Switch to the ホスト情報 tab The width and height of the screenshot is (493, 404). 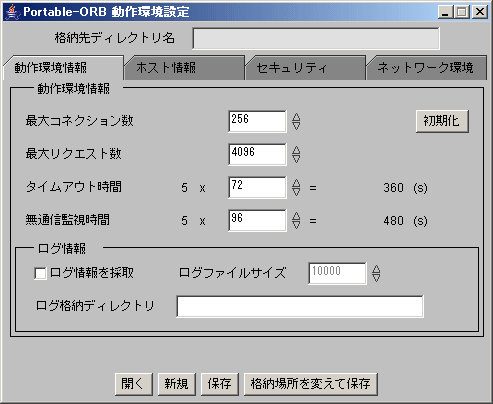click(185, 68)
